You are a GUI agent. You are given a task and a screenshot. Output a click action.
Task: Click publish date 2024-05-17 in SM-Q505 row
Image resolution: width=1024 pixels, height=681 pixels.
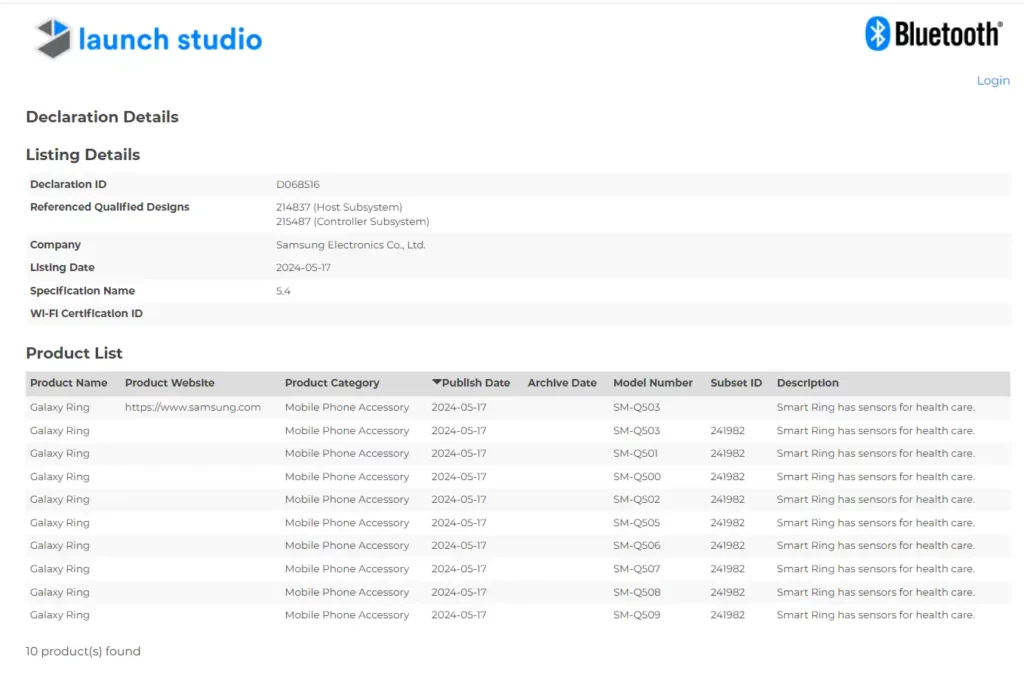tap(458, 522)
